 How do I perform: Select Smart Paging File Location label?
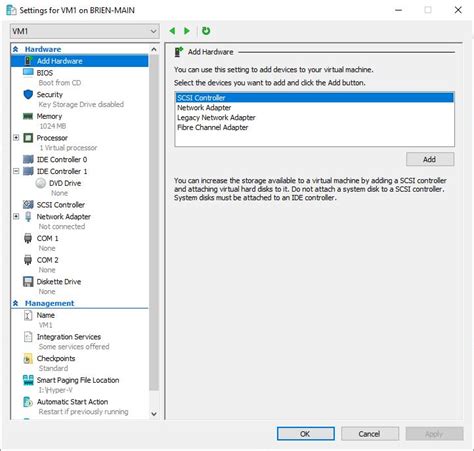78,380
